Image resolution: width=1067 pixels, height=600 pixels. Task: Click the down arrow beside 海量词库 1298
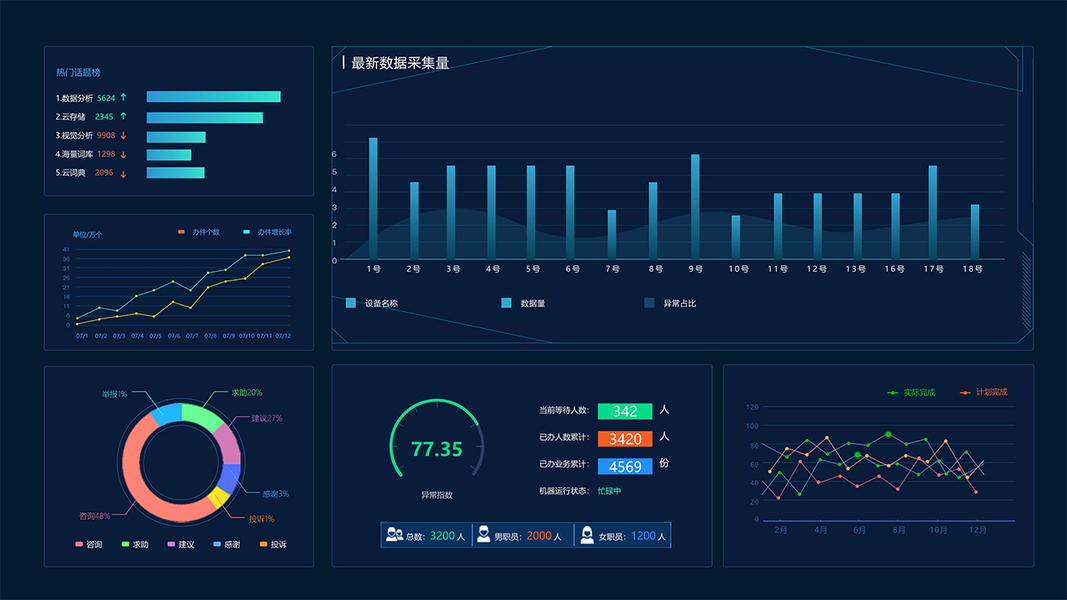point(123,154)
